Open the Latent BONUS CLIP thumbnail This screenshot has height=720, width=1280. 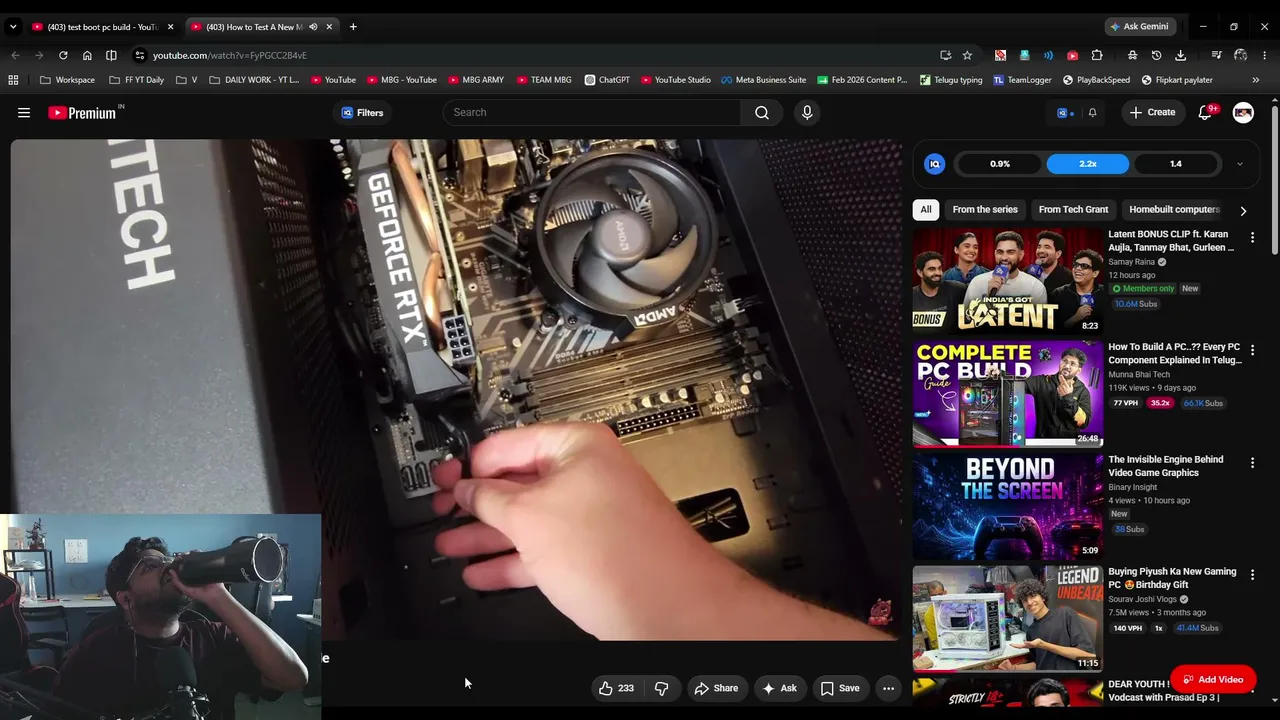(x=1007, y=280)
